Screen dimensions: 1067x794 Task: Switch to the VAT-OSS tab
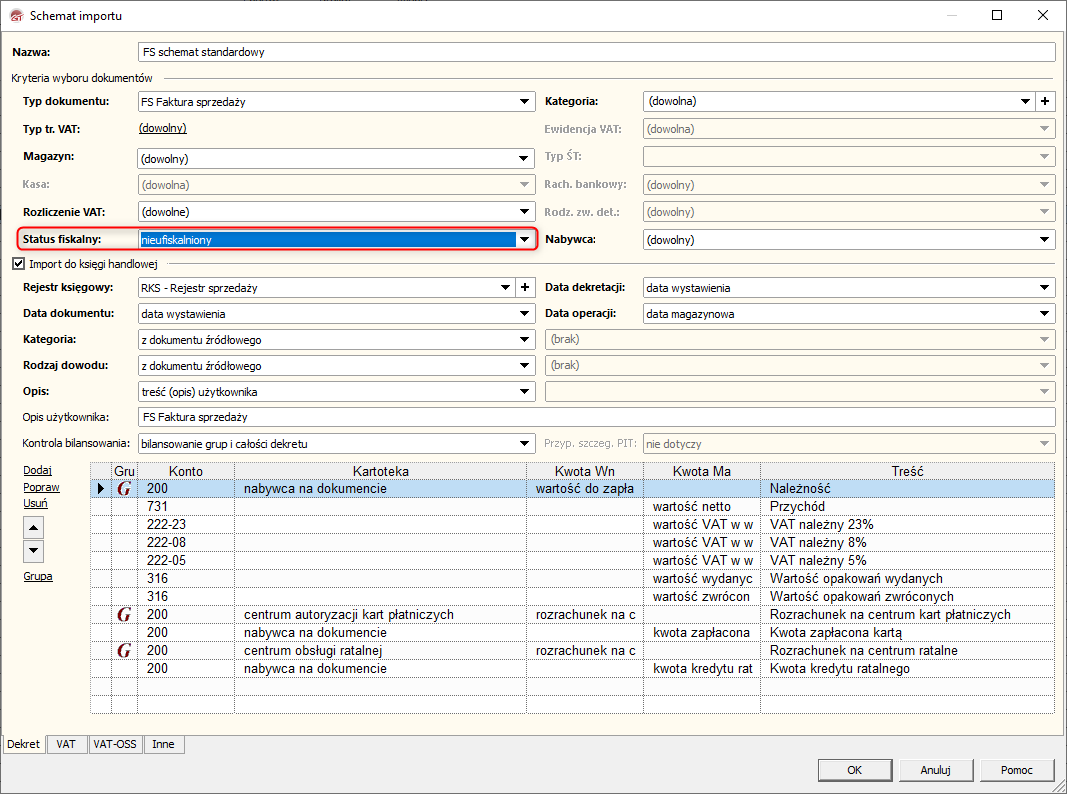(x=114, y=745)
